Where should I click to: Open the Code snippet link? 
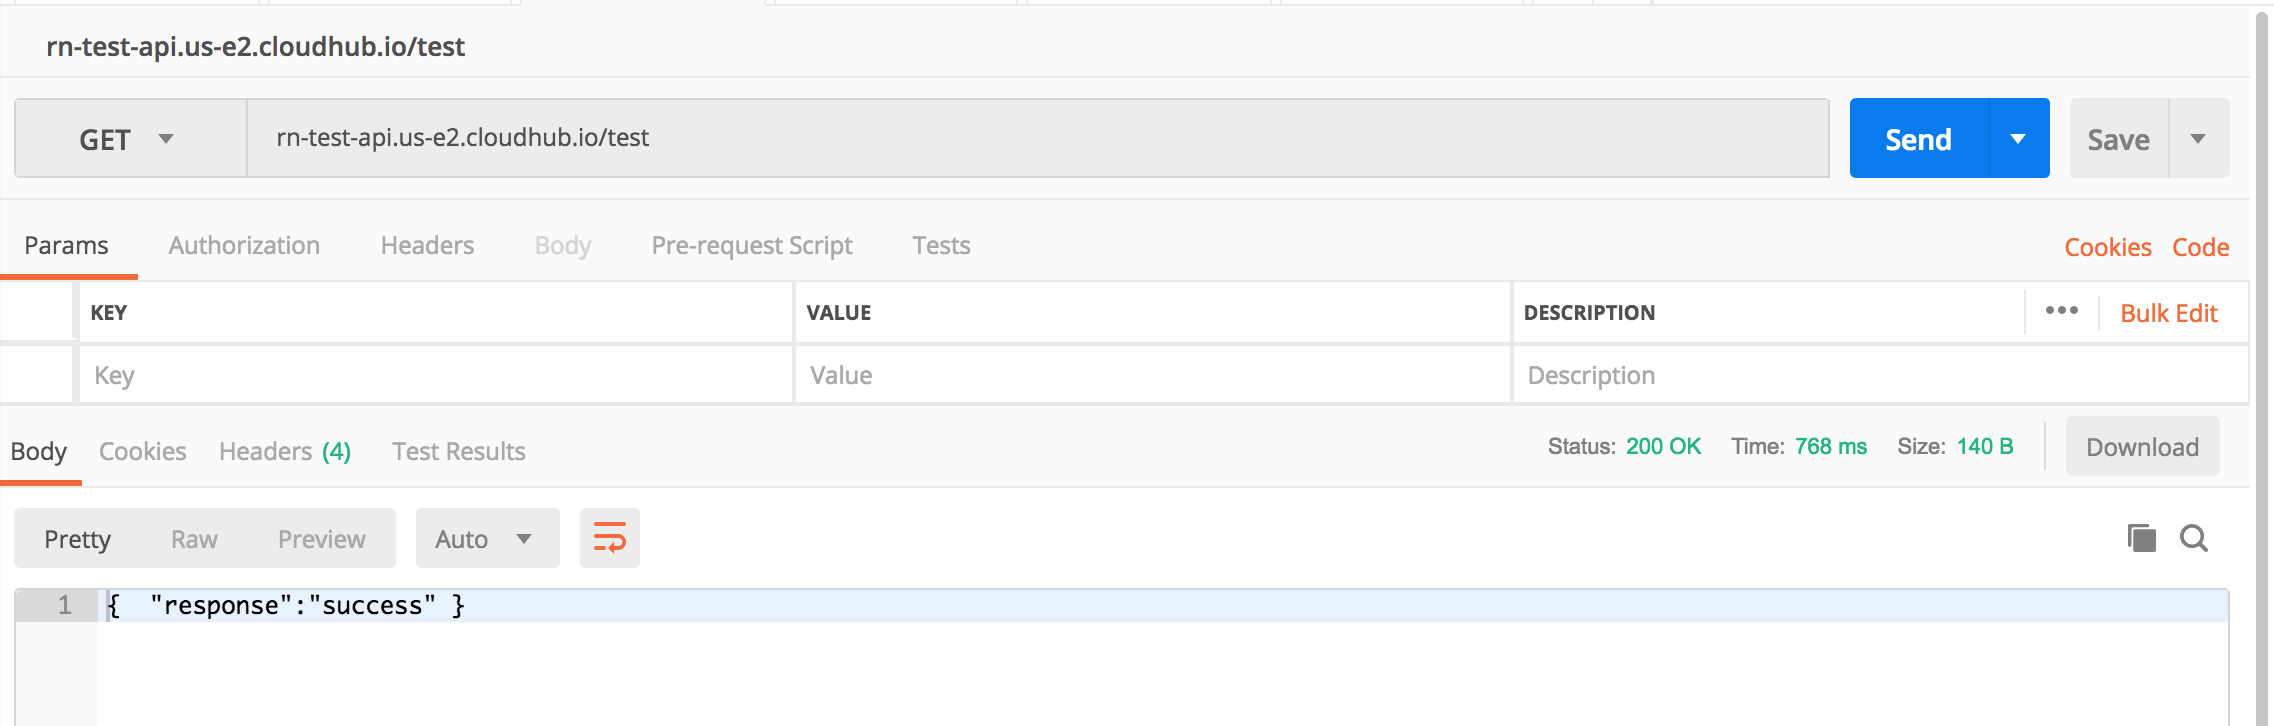2200,247
